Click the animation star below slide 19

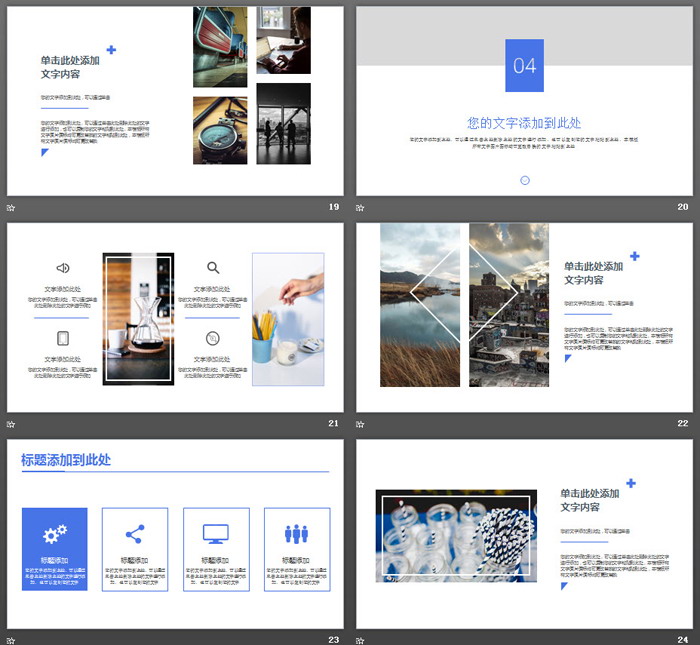(x=11, y=207)
